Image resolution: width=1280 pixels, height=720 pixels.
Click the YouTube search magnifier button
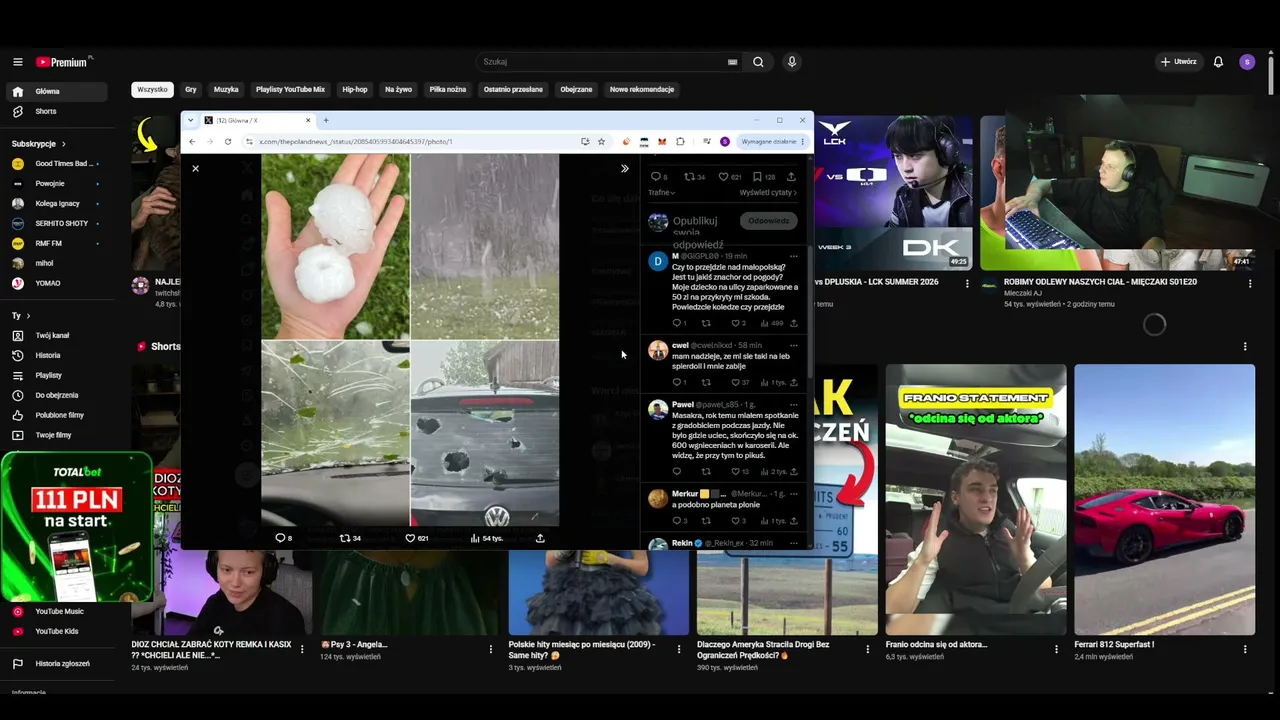(x=758, y=62)
